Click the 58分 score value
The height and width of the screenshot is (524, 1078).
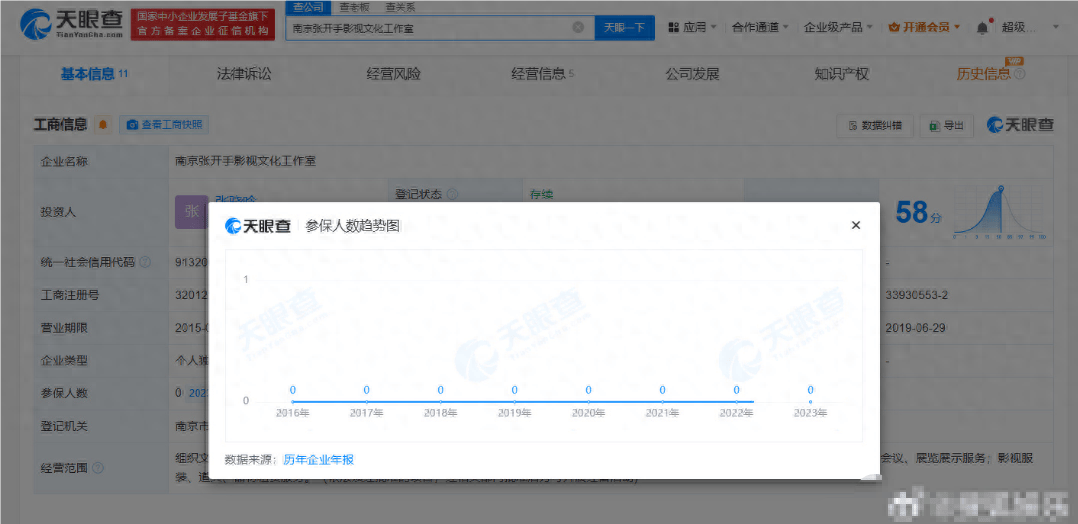pos(919,213)
